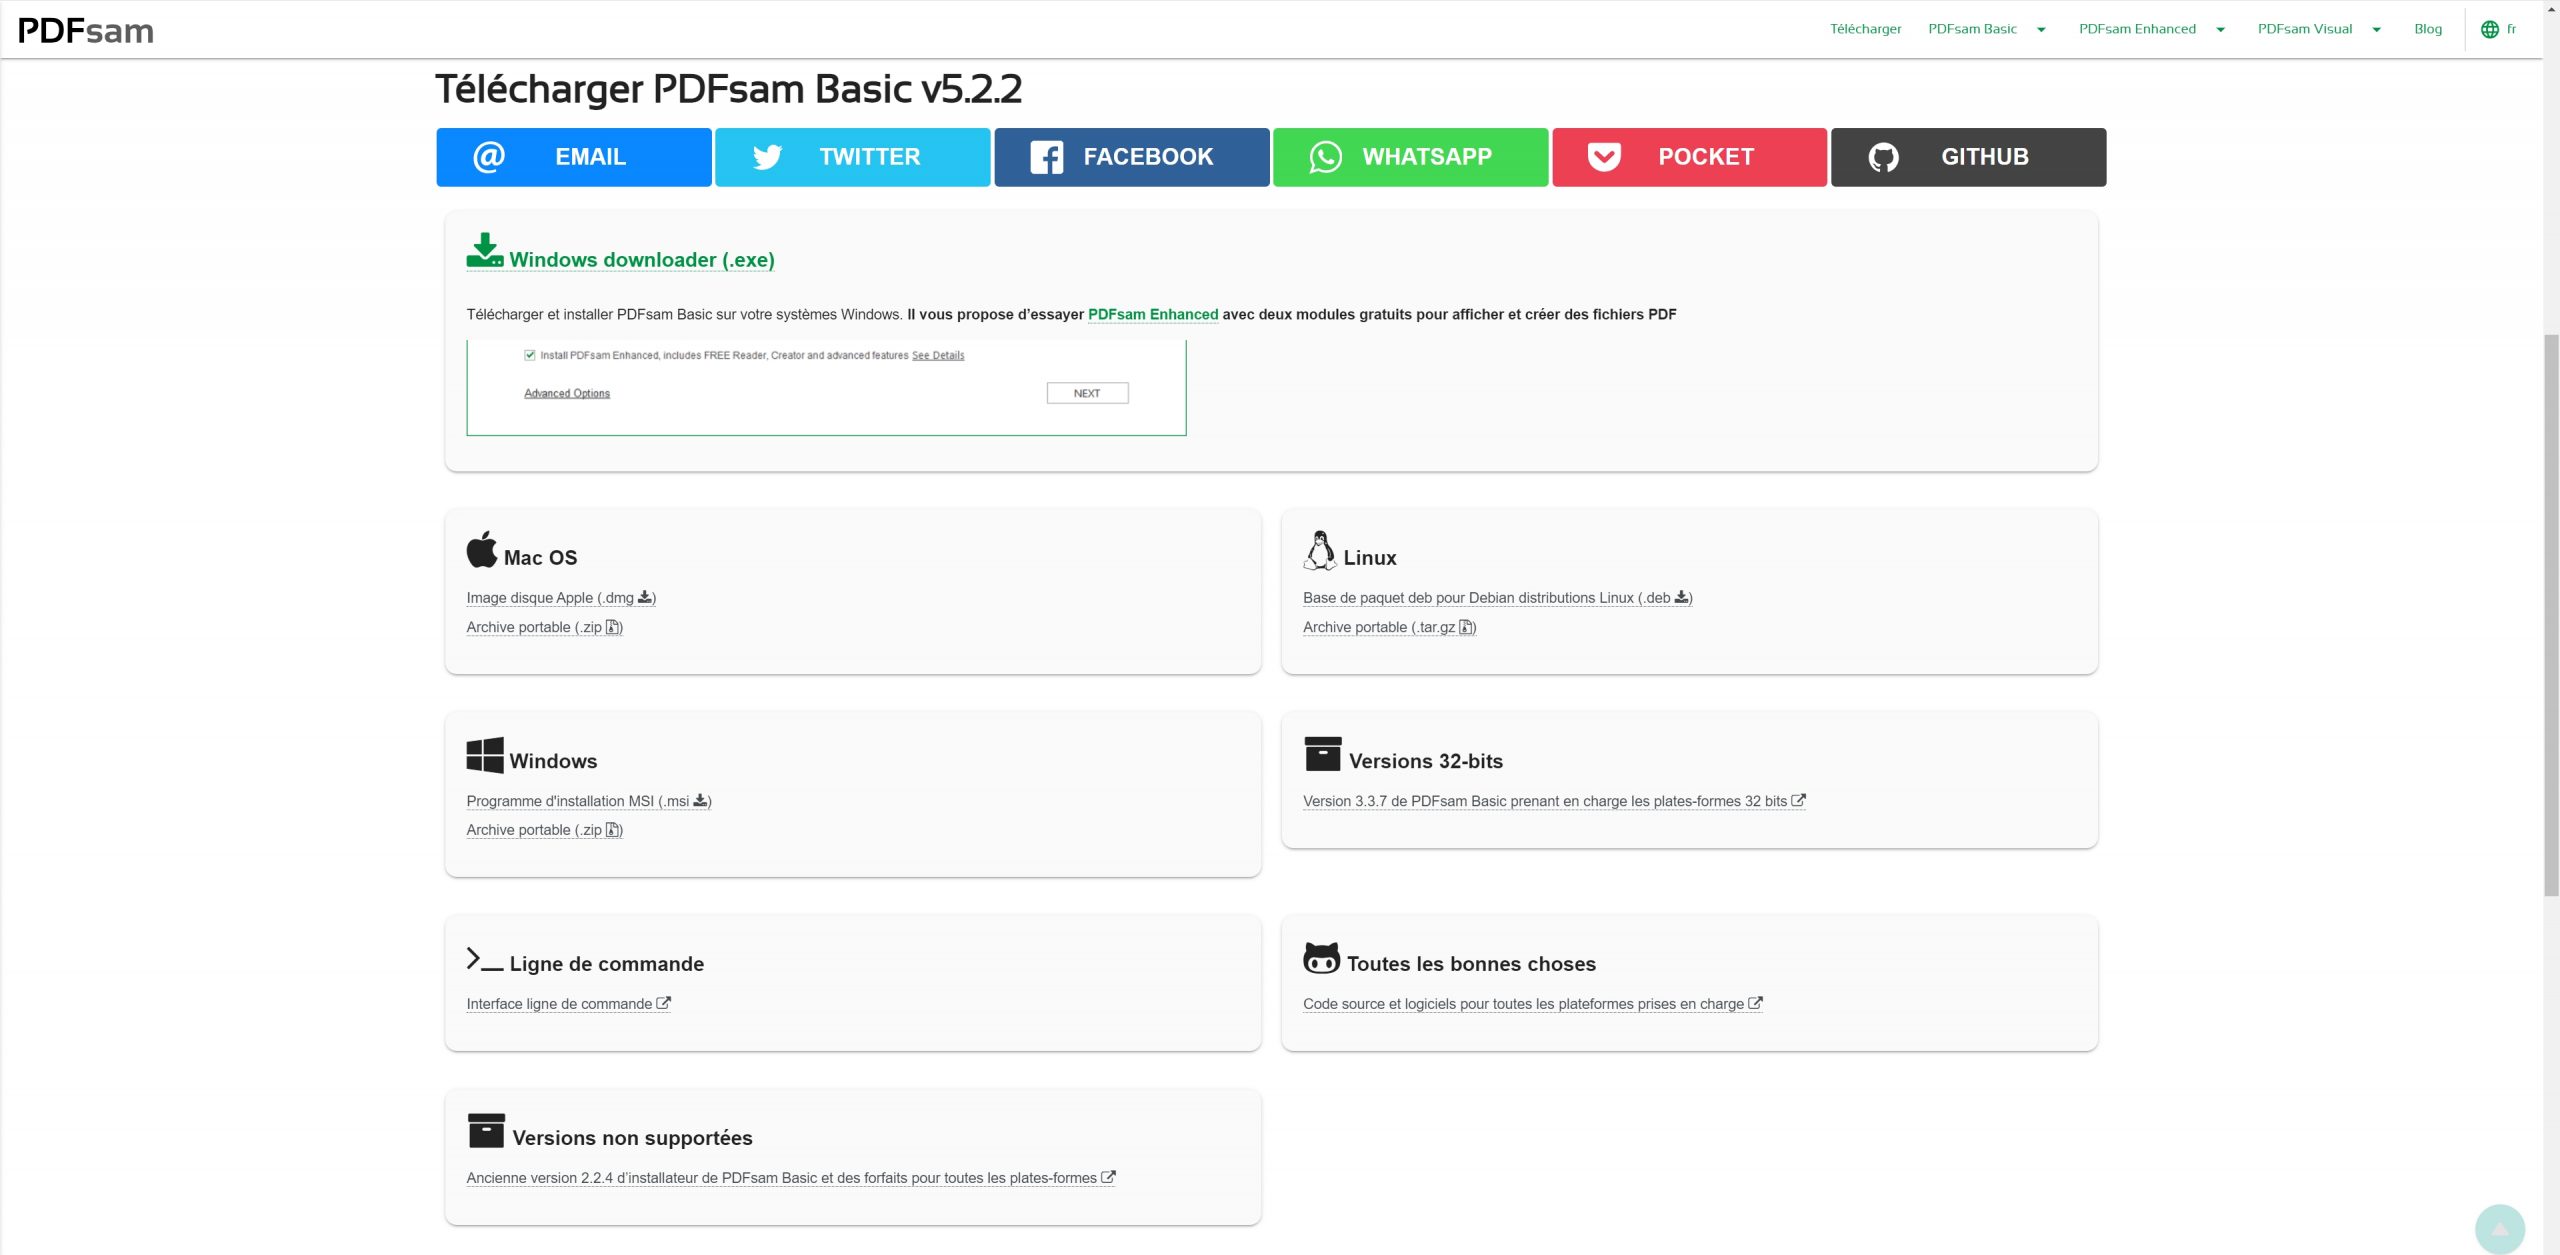Download the Image disque Apple .dmg

coord(560,598)
